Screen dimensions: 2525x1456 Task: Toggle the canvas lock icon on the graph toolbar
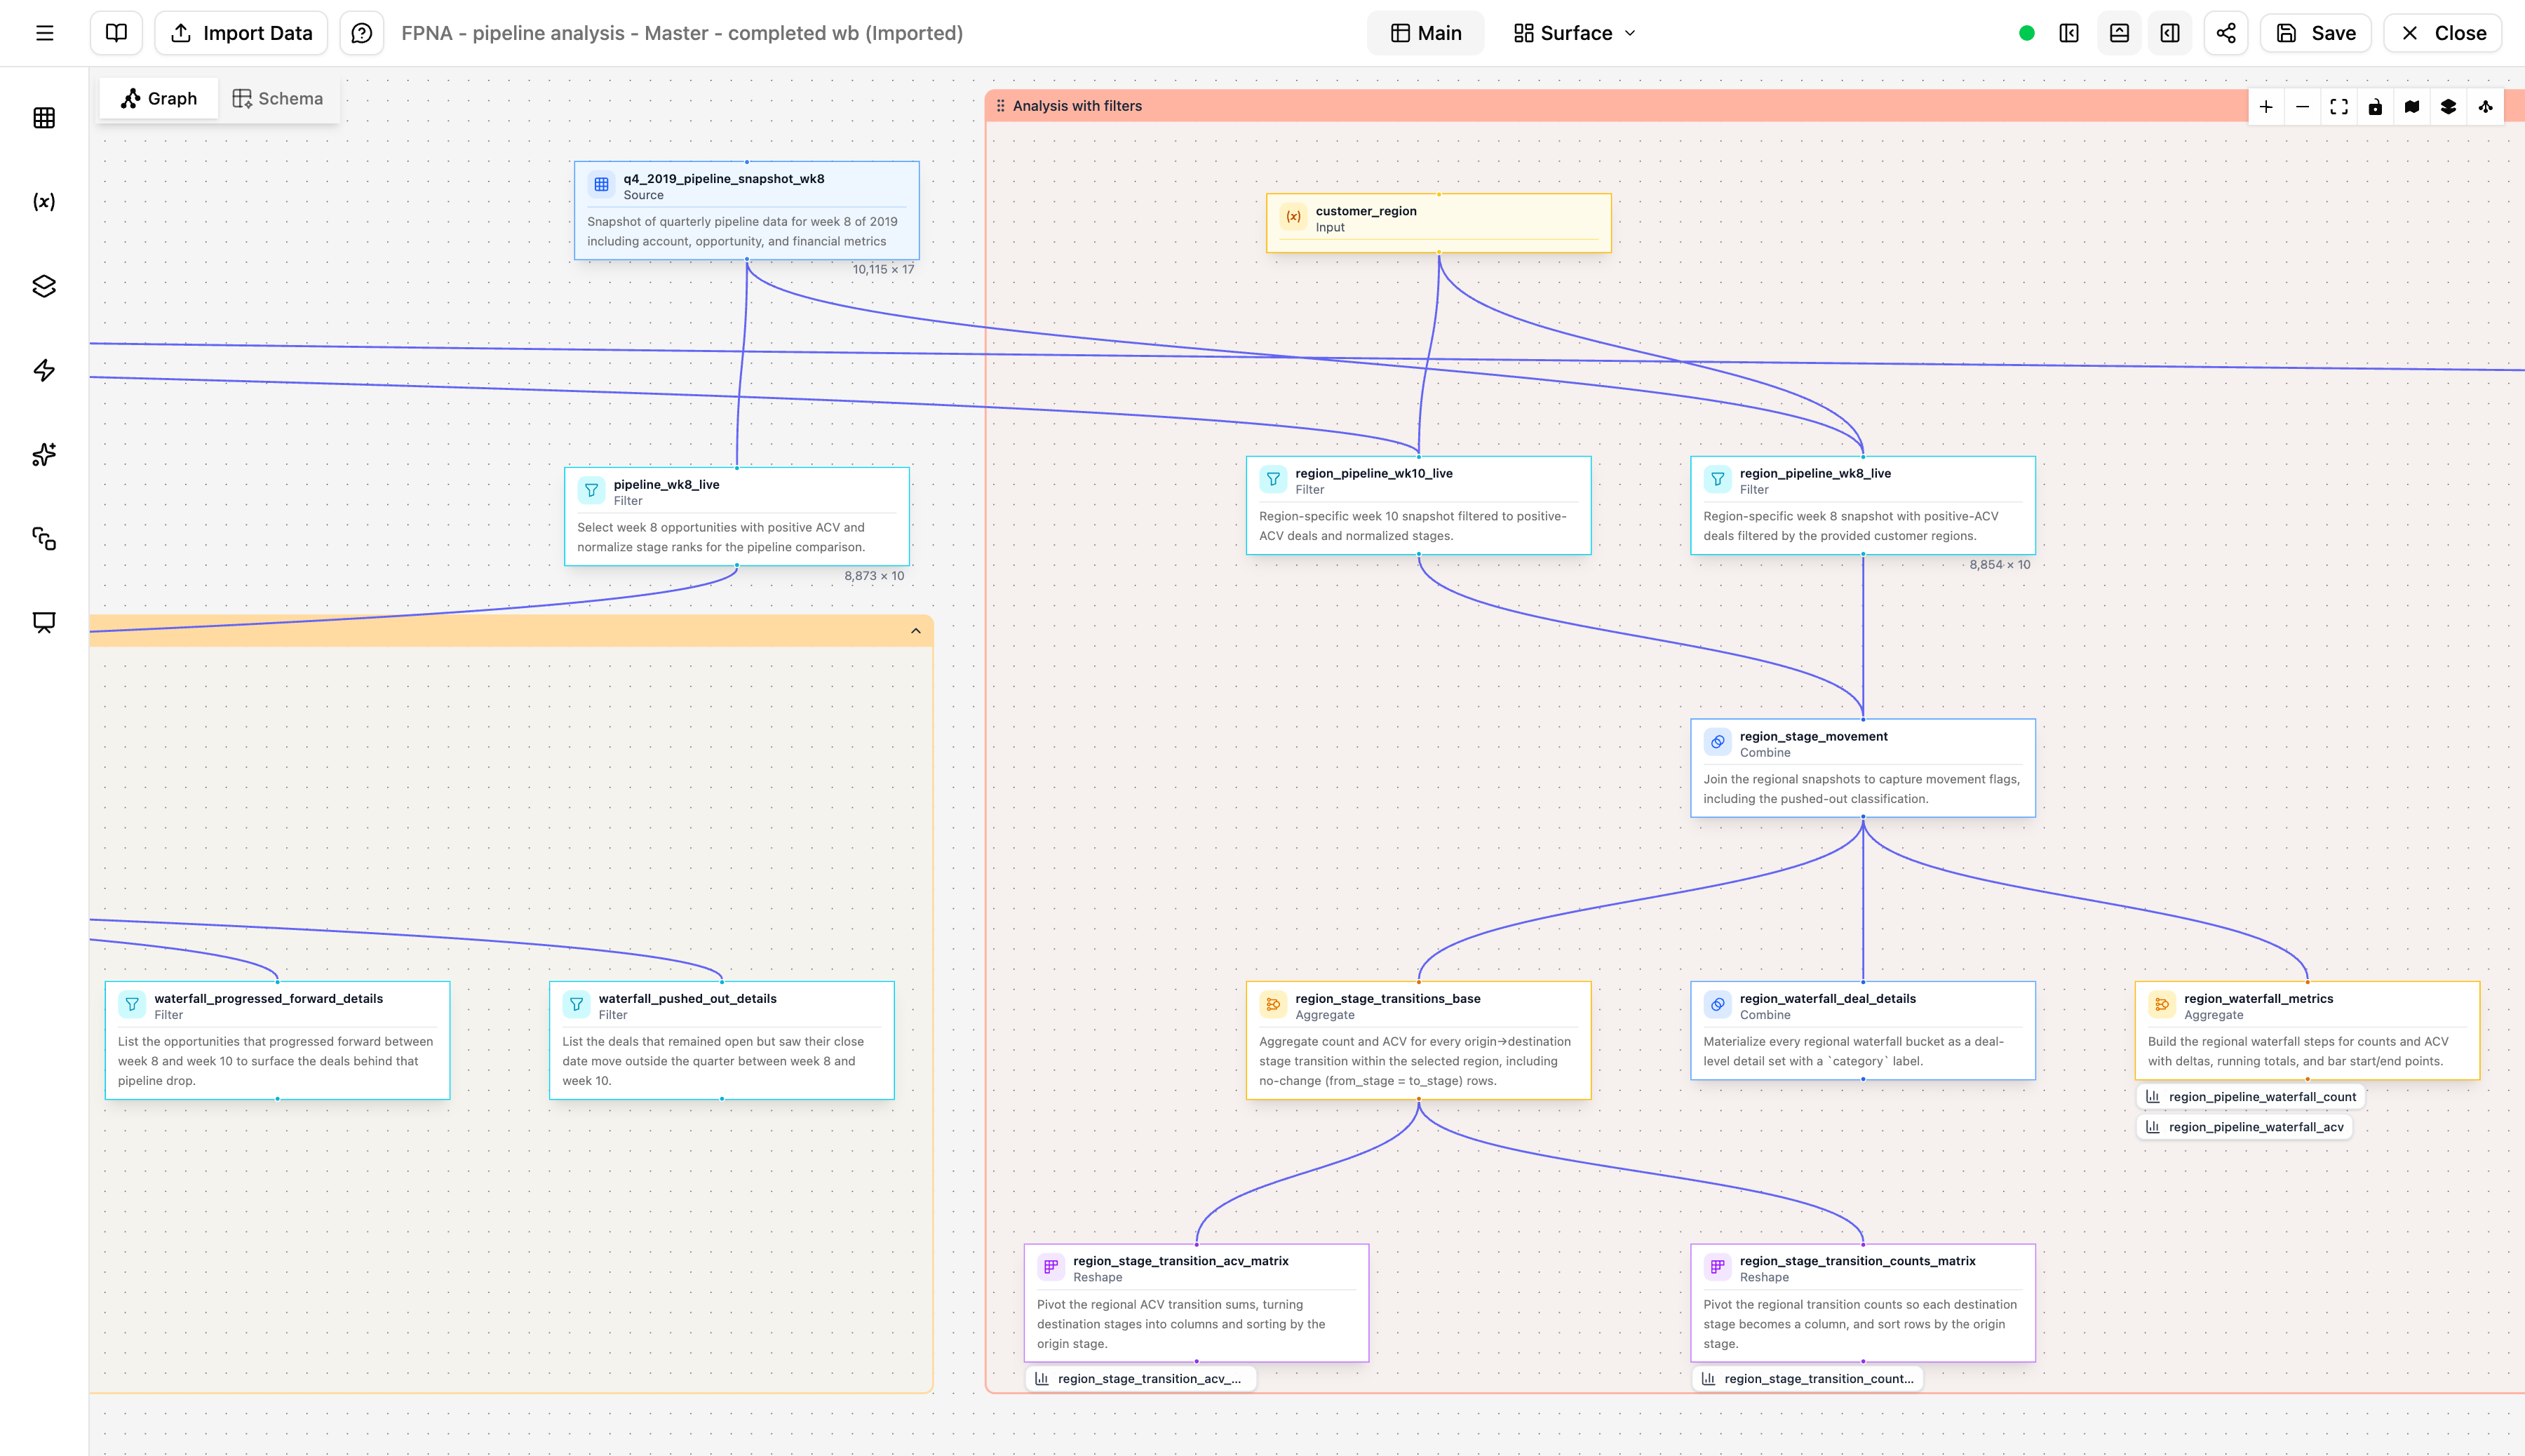[x=2375, y=106]
